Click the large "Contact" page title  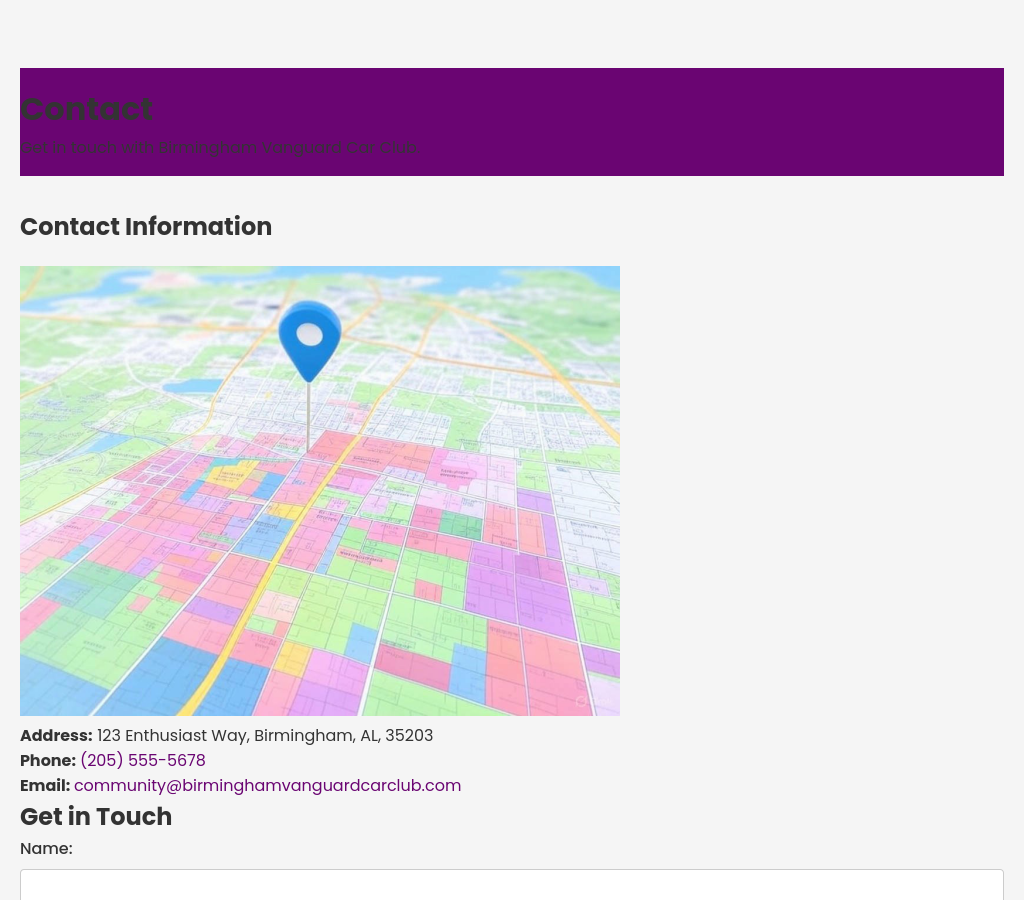click(86, 109)
